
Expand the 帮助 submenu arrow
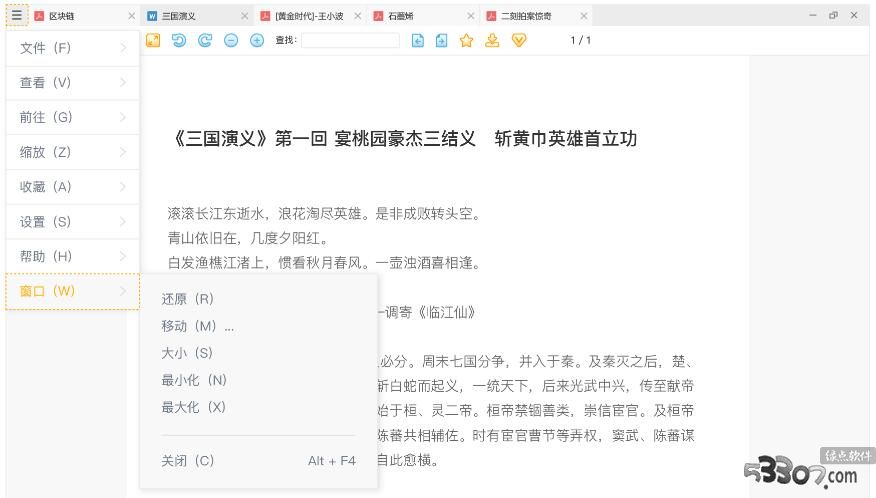pyautogui.click(x=123, y=256)
